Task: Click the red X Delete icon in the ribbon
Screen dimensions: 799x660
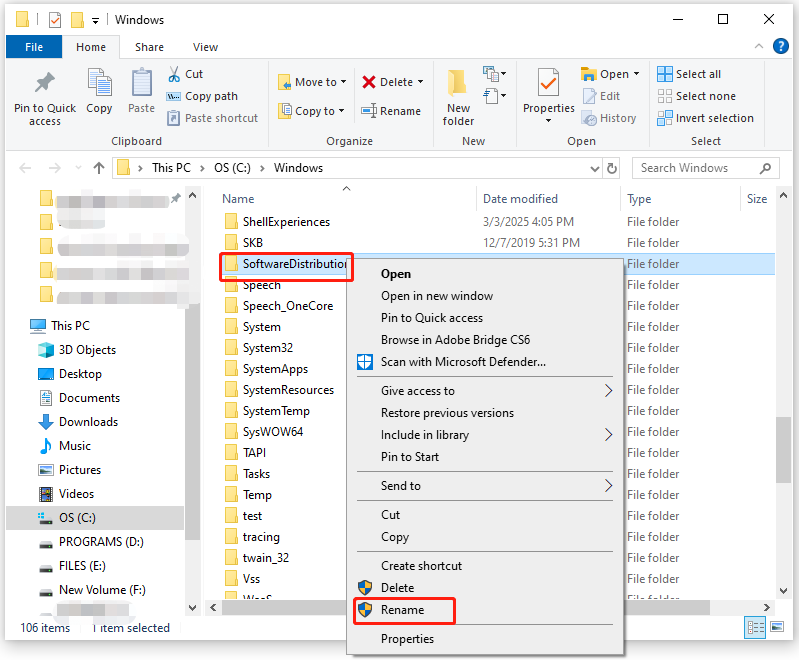Action: 368,82
